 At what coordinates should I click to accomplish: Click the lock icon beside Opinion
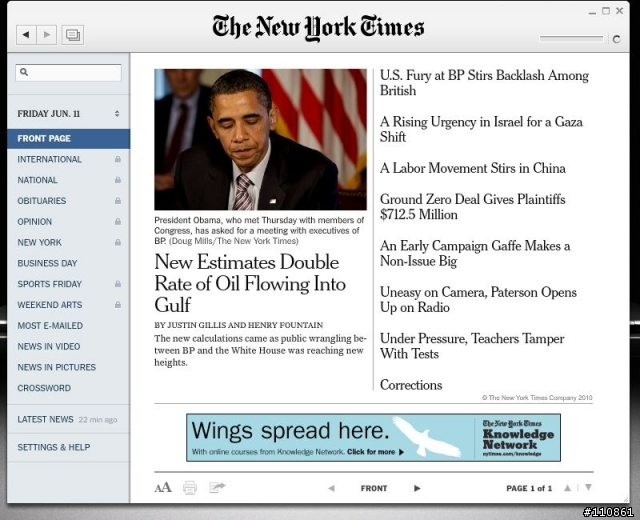[118, 222]
